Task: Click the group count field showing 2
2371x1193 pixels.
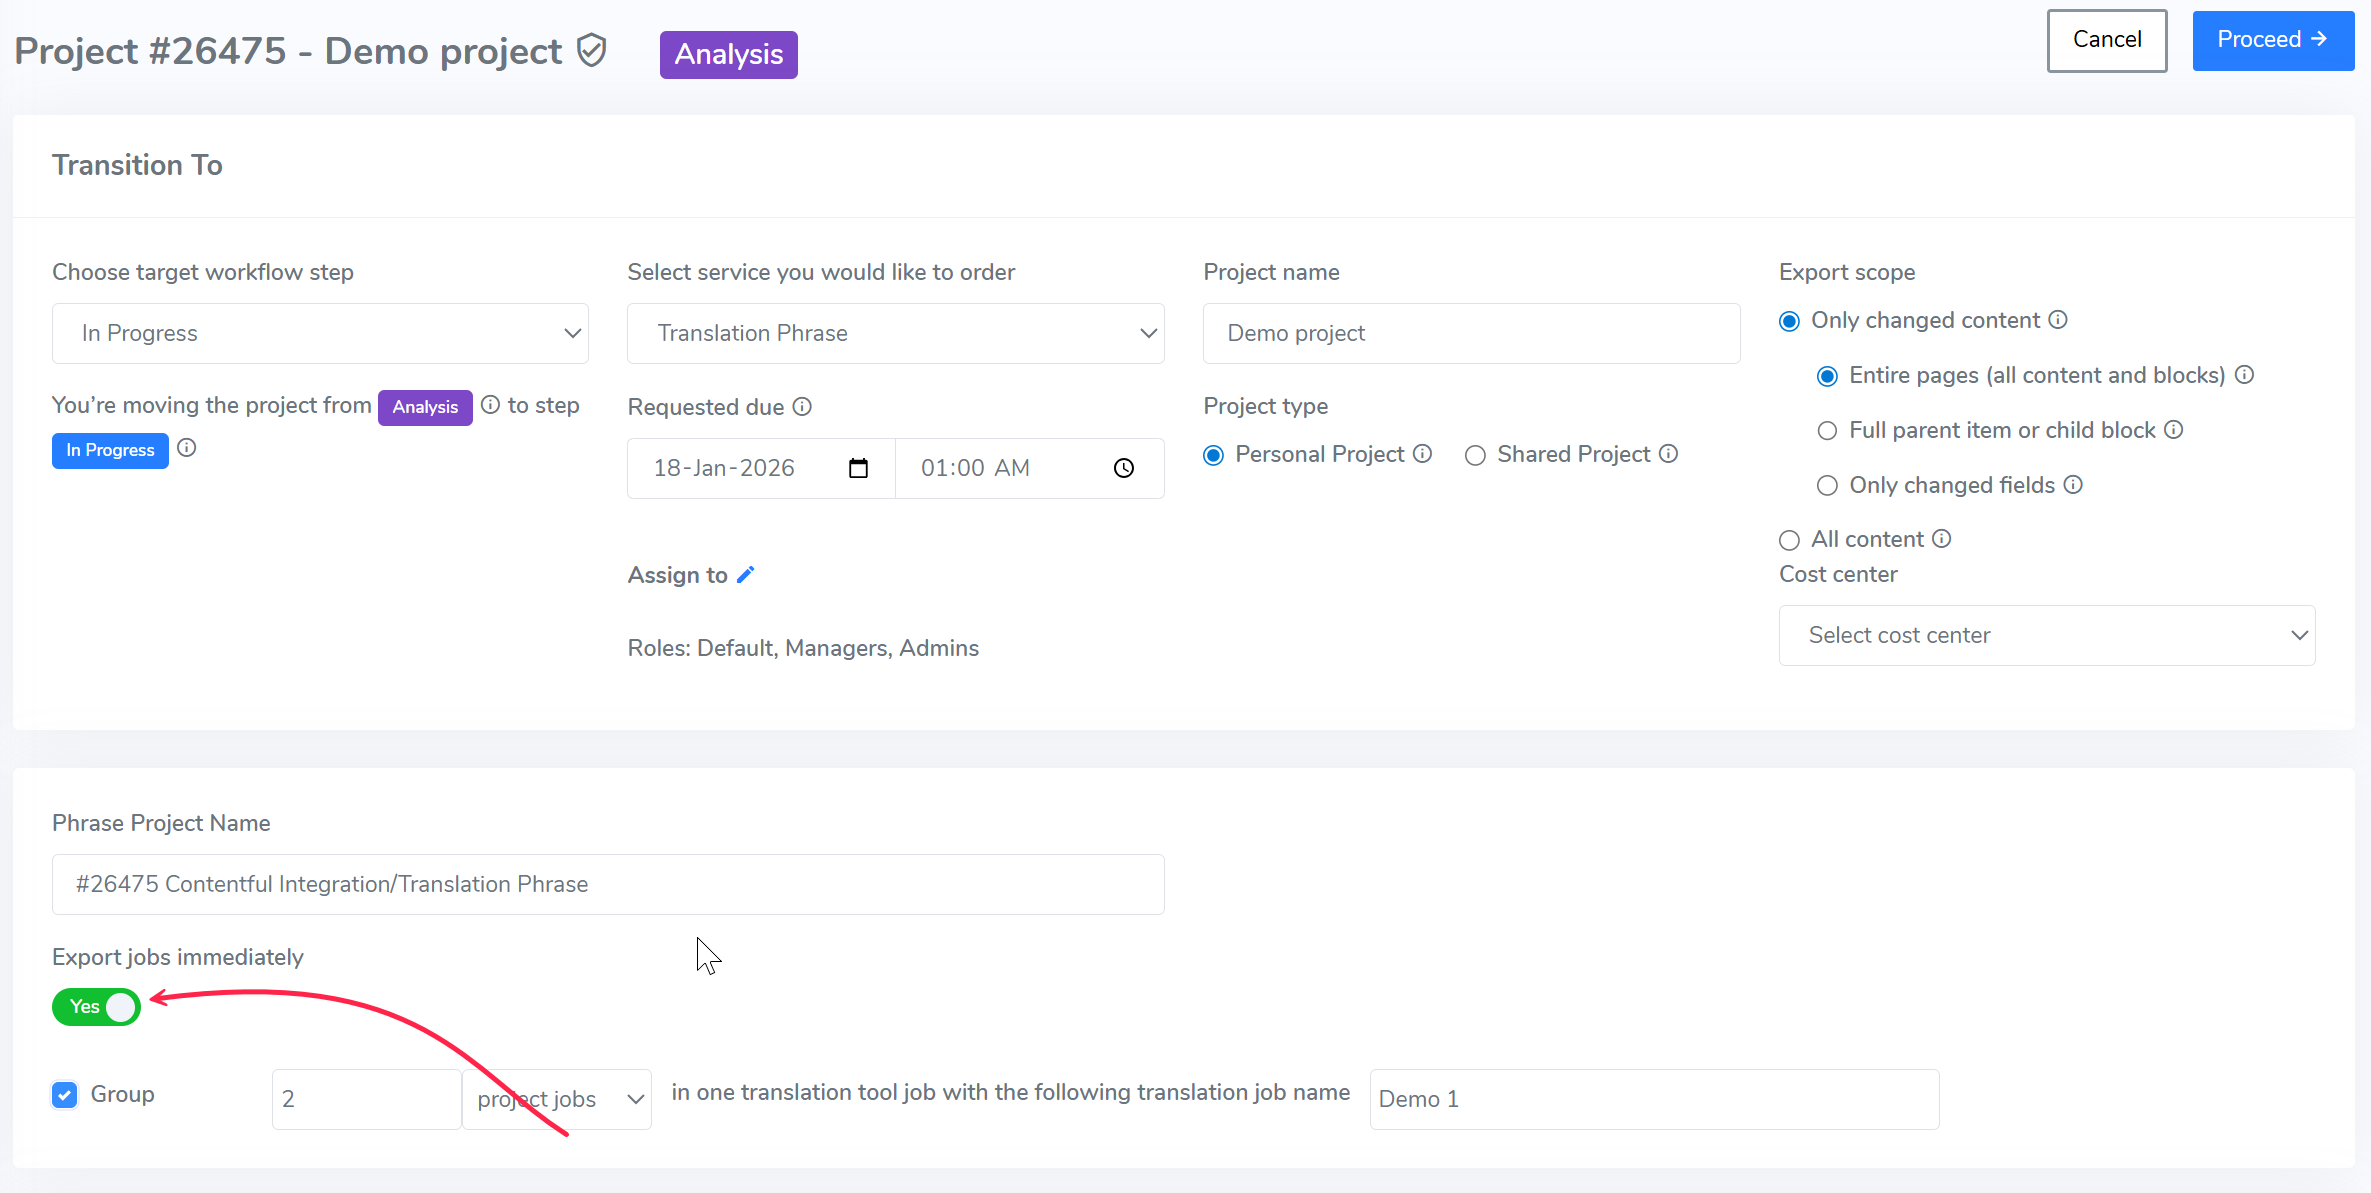Action: pos(366,1099)
